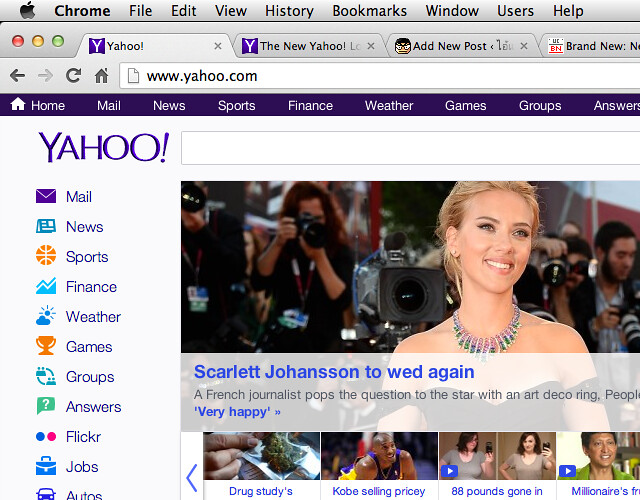The width and height of the screenshot is (640, 500).
Task: Click the www.yahoo.com address bar
Action: 380,76
